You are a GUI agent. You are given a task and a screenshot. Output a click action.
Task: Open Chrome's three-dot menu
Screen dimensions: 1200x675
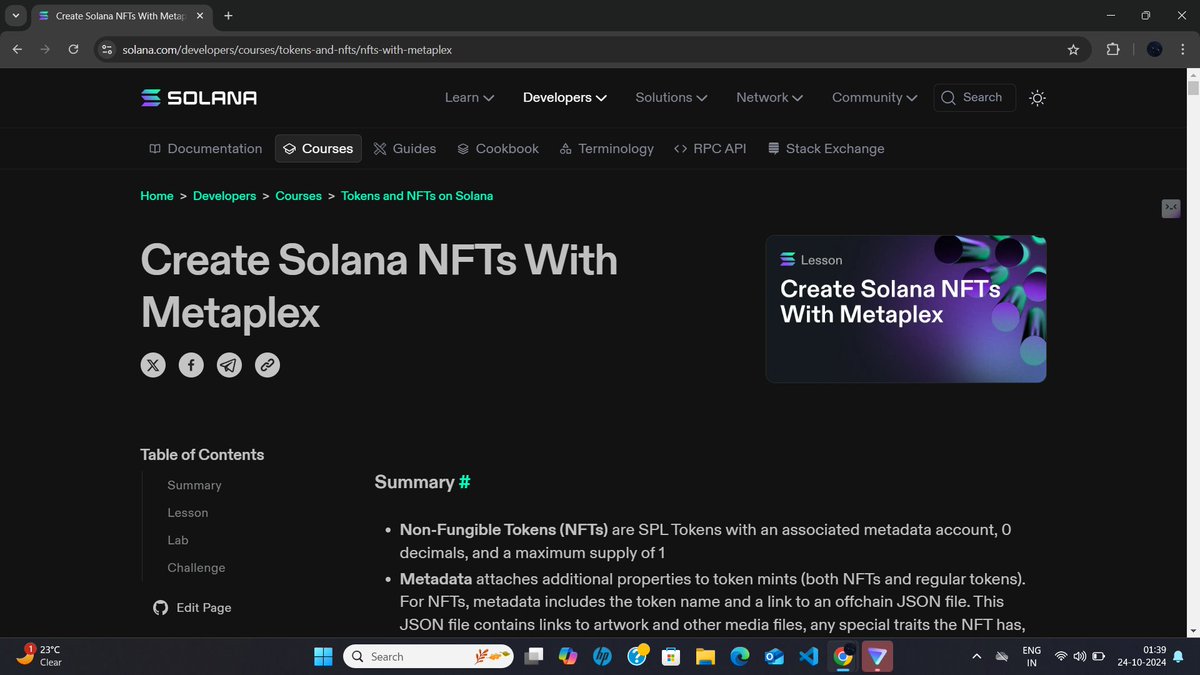click(1183, 49)
